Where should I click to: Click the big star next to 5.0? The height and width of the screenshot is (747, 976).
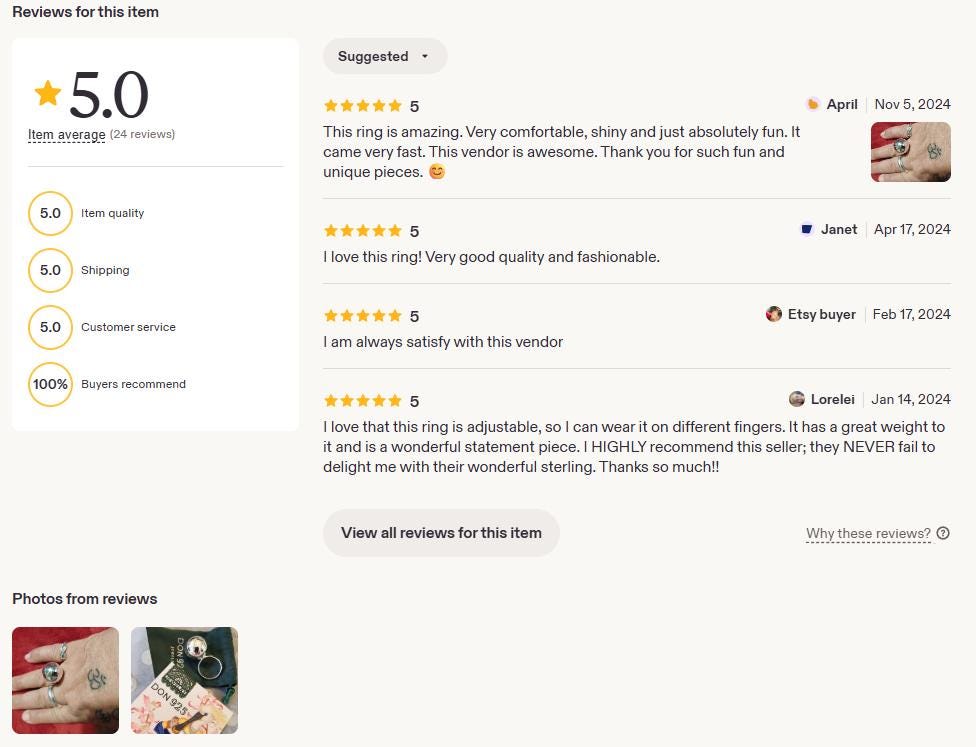[48, 93]
